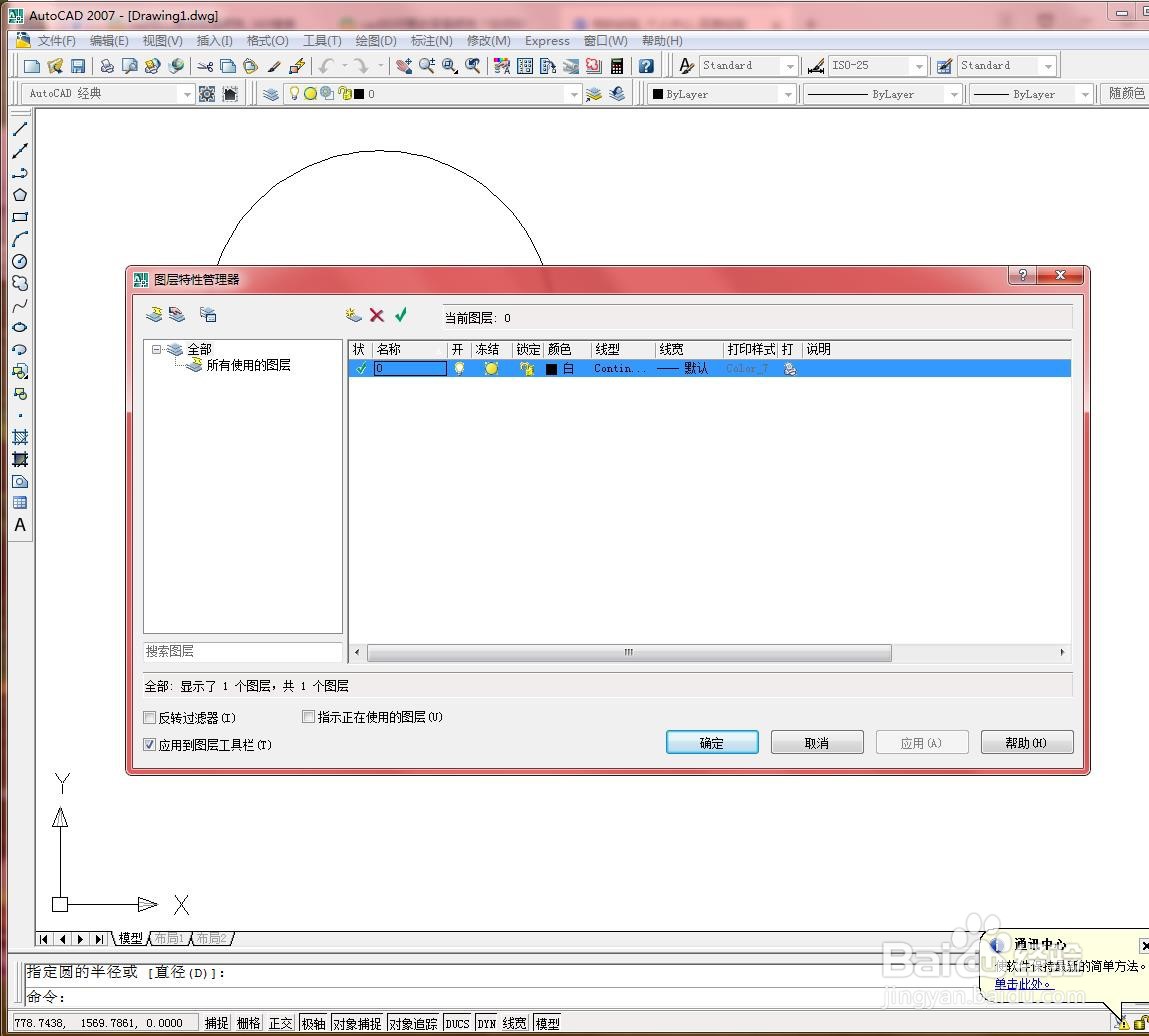This screenshot has width=1149, height=1036.
Task: Click the New drawing toolbar icon
Action: pos(32,66)
